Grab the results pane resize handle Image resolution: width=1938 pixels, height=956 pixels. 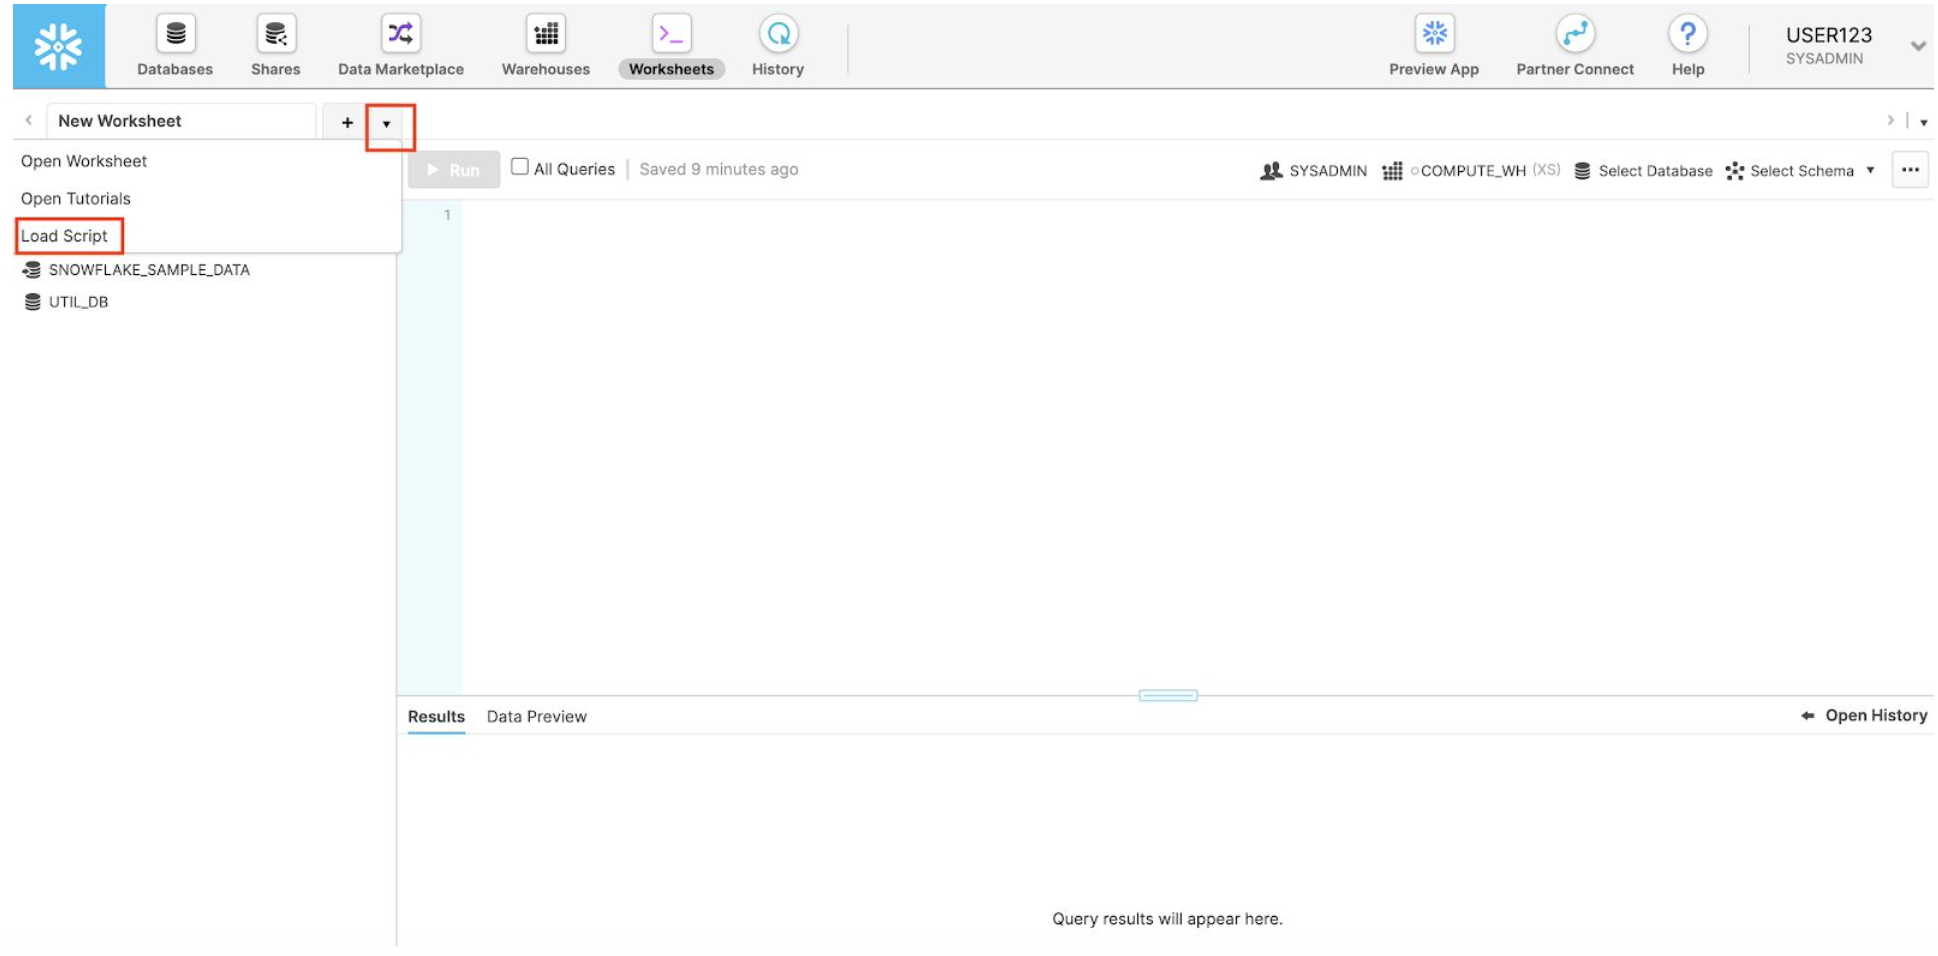1168,696
